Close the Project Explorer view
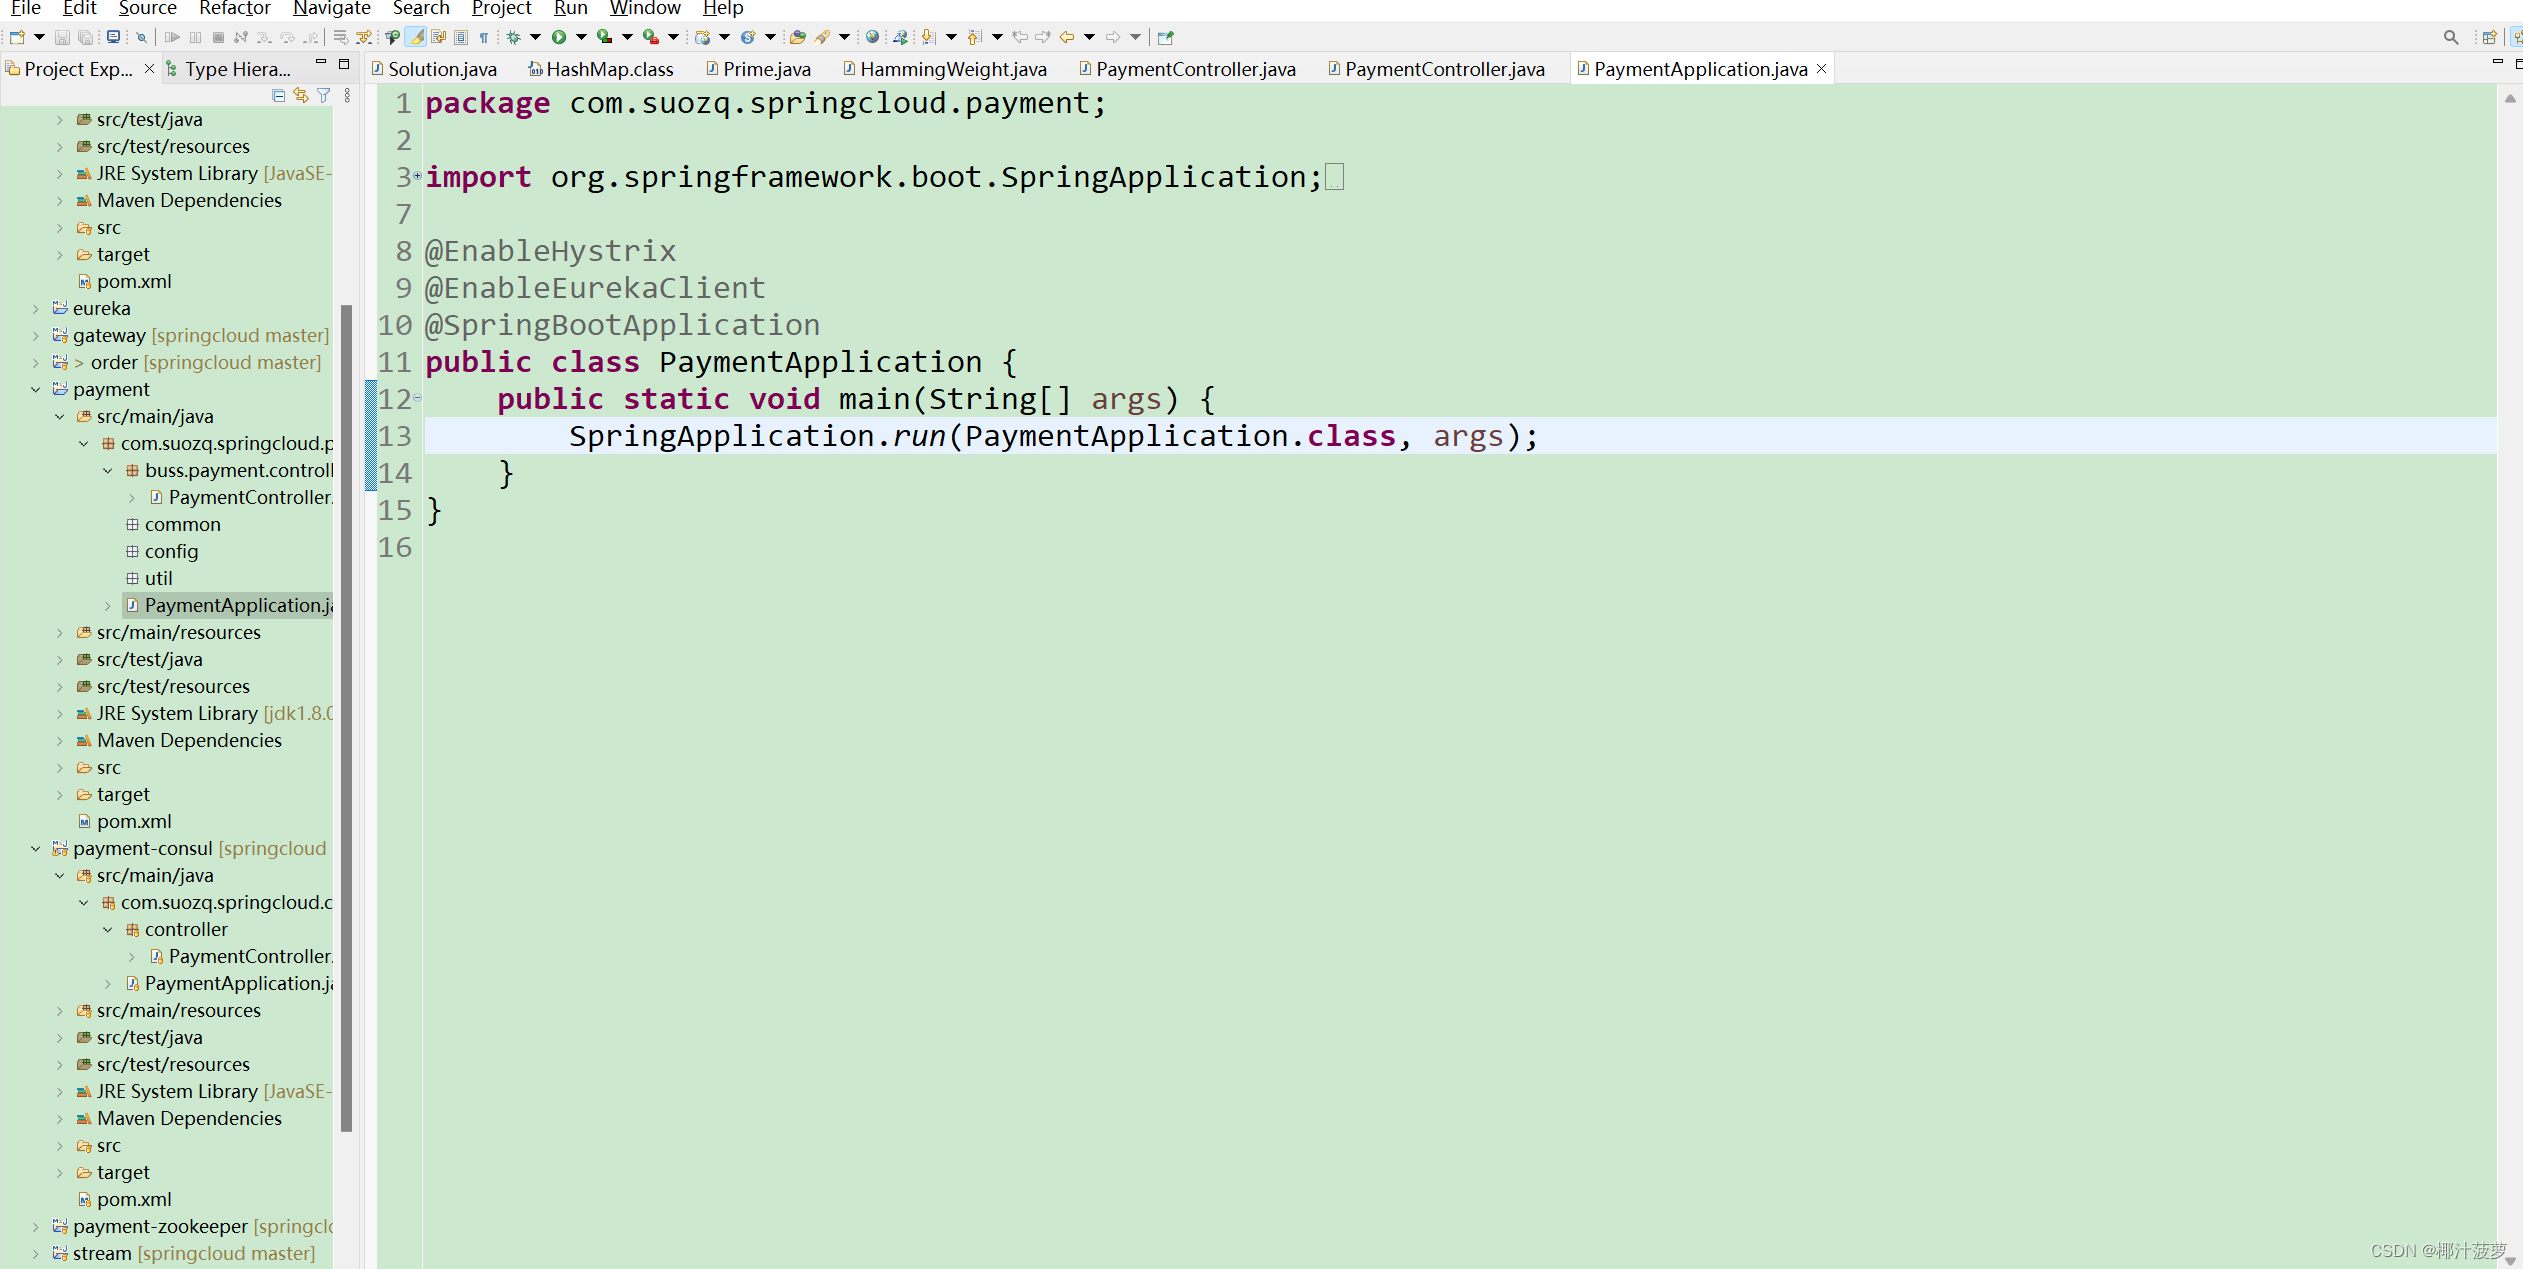 click(x=149, y=68)
